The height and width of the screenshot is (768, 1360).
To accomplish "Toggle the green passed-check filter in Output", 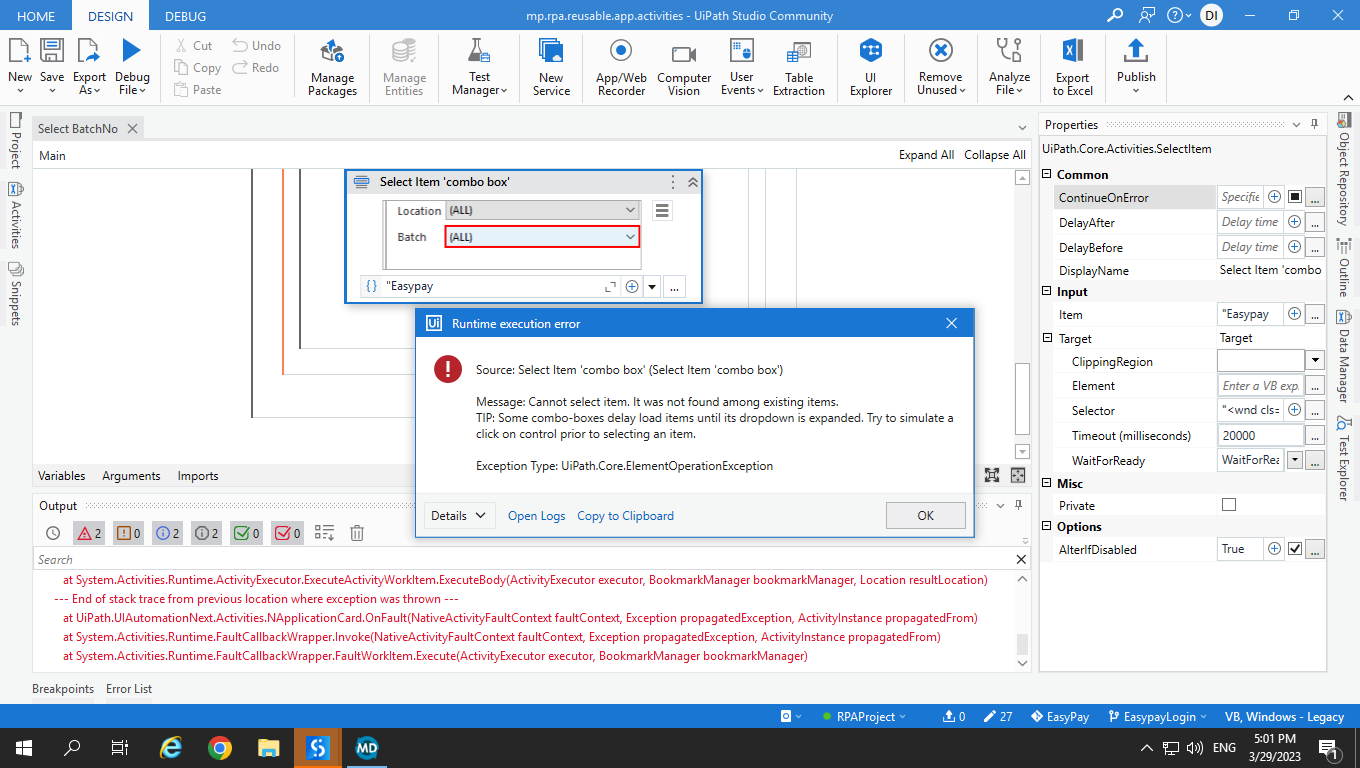I will (246, 533).
